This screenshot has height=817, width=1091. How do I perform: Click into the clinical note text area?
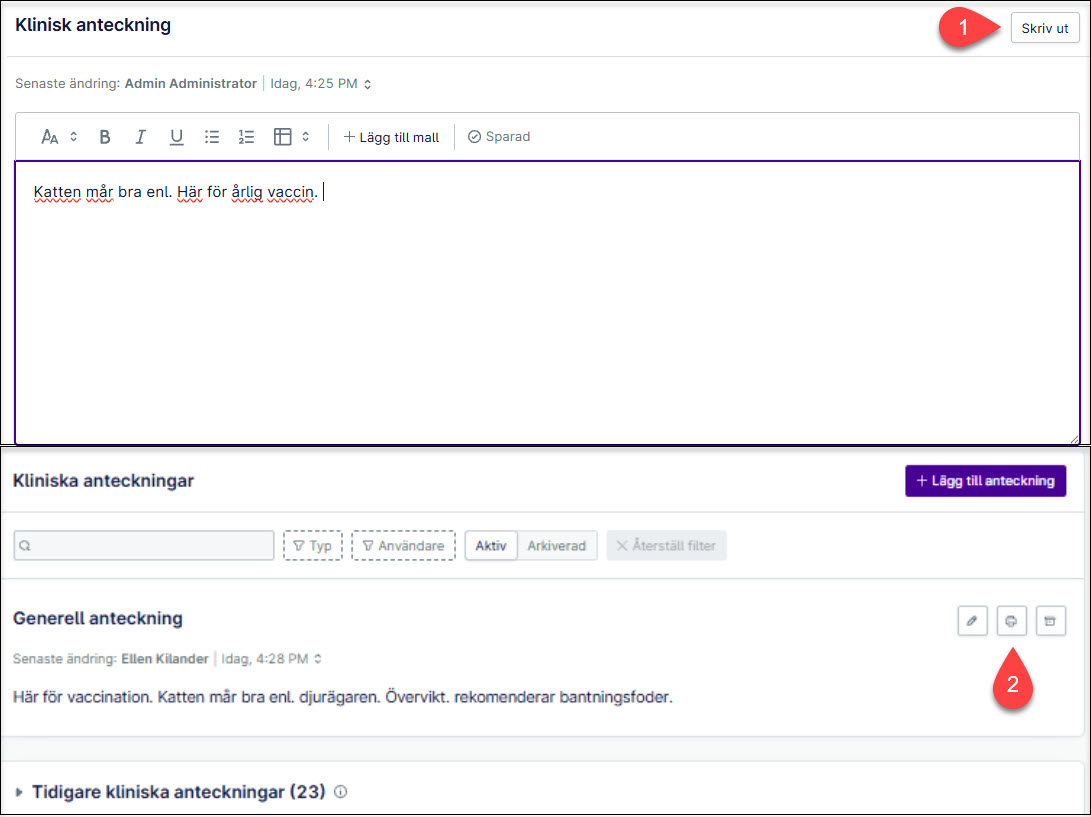tap(547, 303)
